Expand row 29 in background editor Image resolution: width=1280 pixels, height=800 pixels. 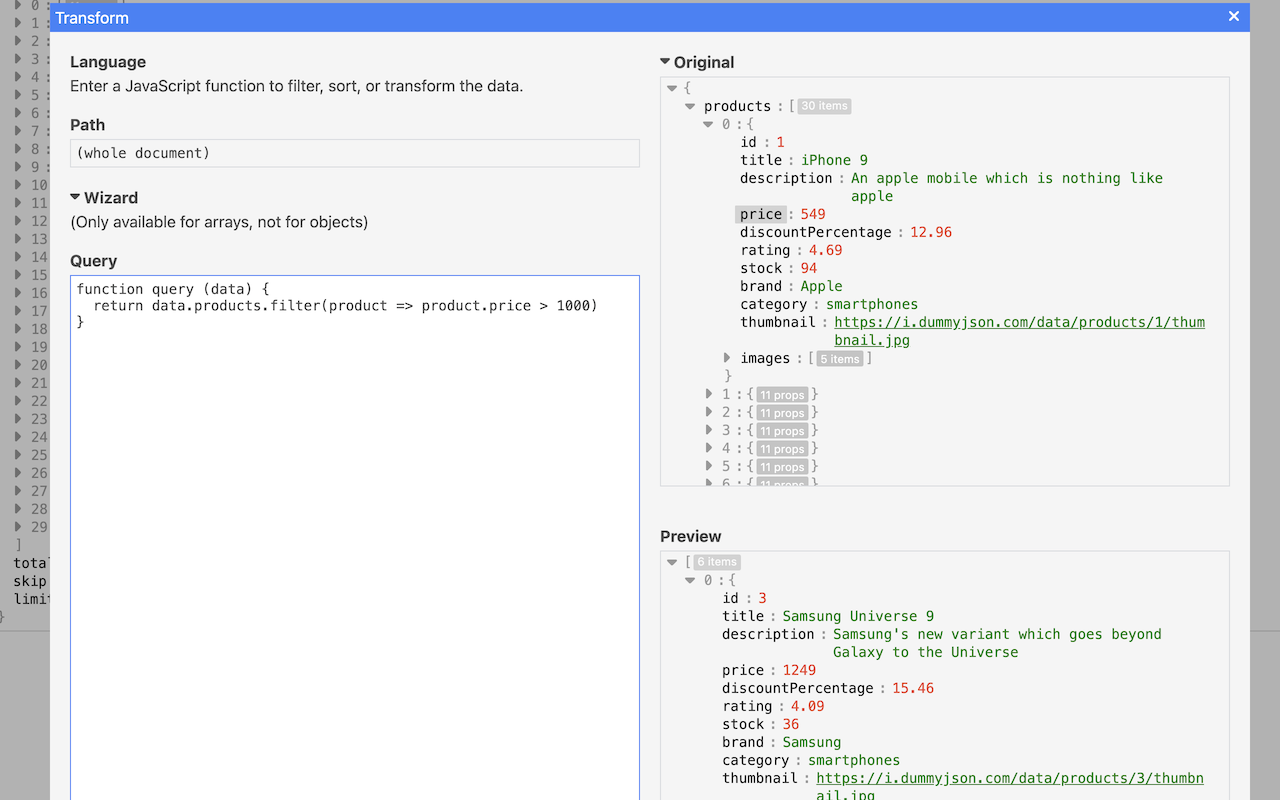click(x=18, y=527)
